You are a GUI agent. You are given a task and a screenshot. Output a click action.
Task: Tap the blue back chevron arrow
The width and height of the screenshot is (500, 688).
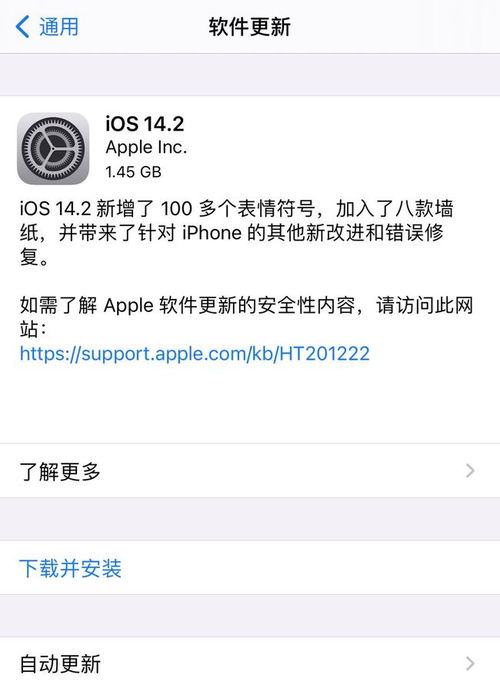[x=22, y=26]
